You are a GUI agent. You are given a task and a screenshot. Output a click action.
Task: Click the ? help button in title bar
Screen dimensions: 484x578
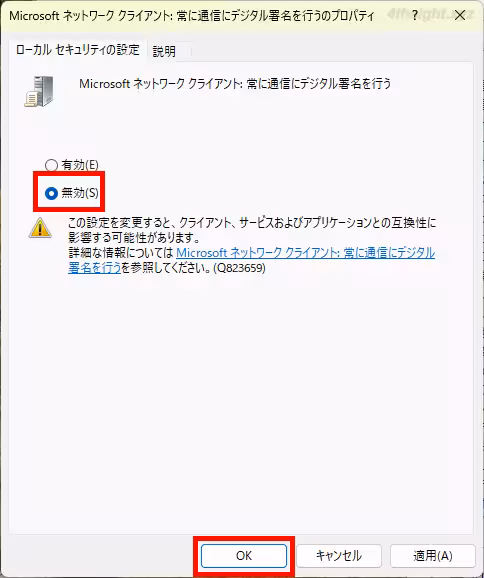click(415, 15)
